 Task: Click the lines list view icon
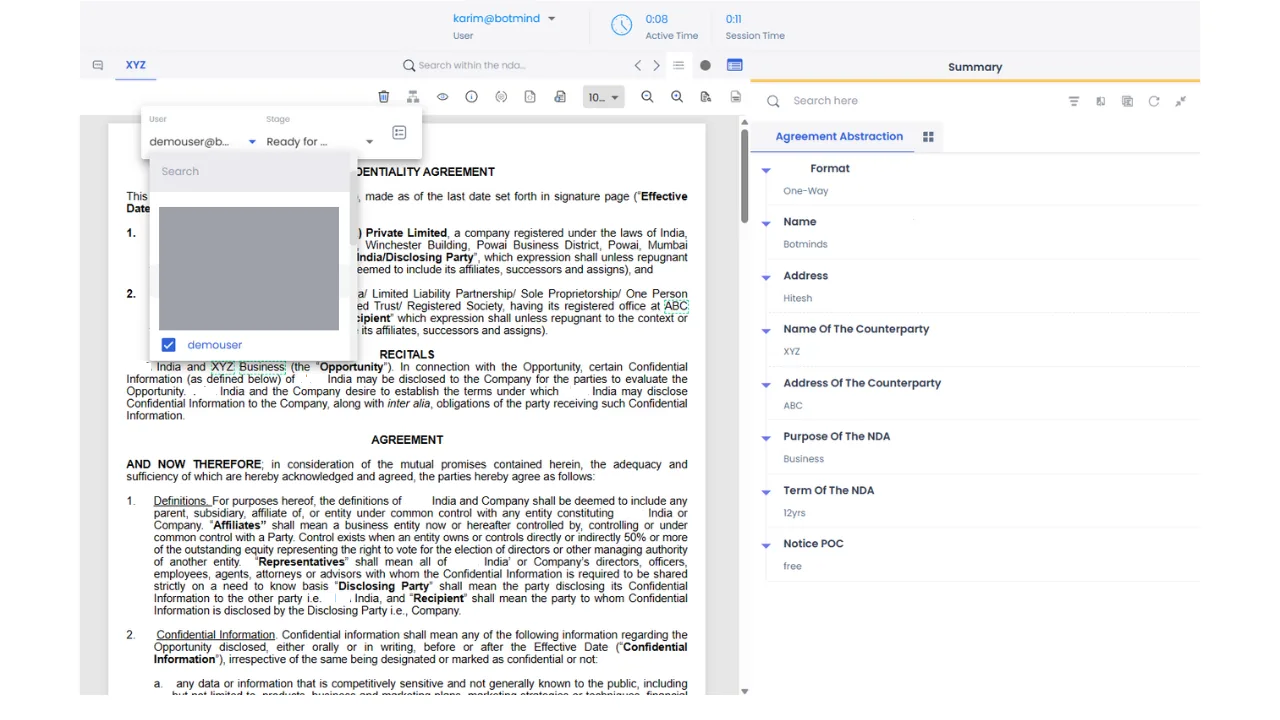pyautogui.click(x=678, y=65)
